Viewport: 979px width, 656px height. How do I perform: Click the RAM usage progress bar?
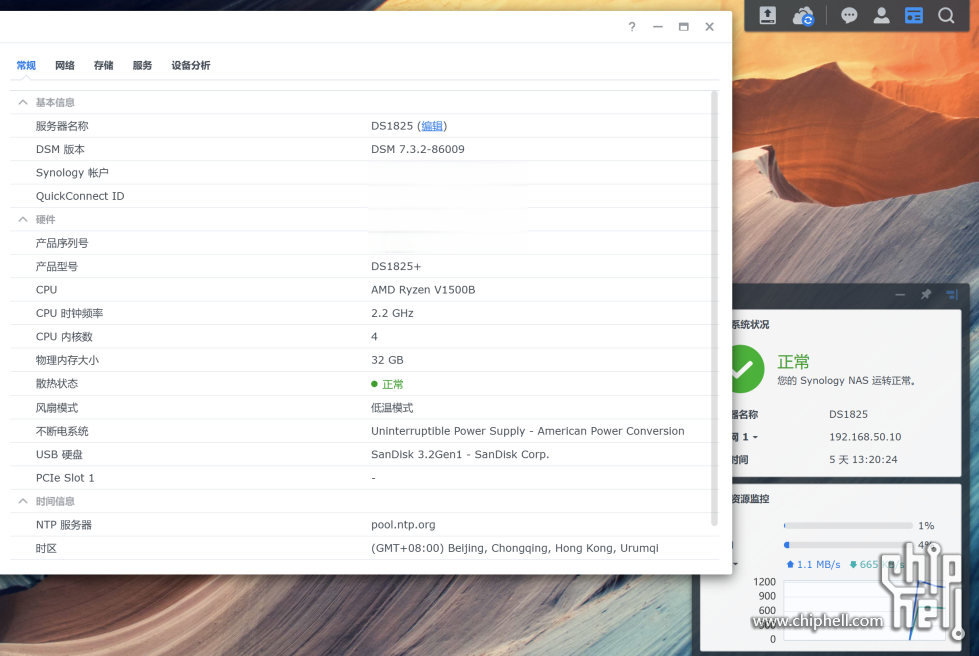(x=850, y=545)
